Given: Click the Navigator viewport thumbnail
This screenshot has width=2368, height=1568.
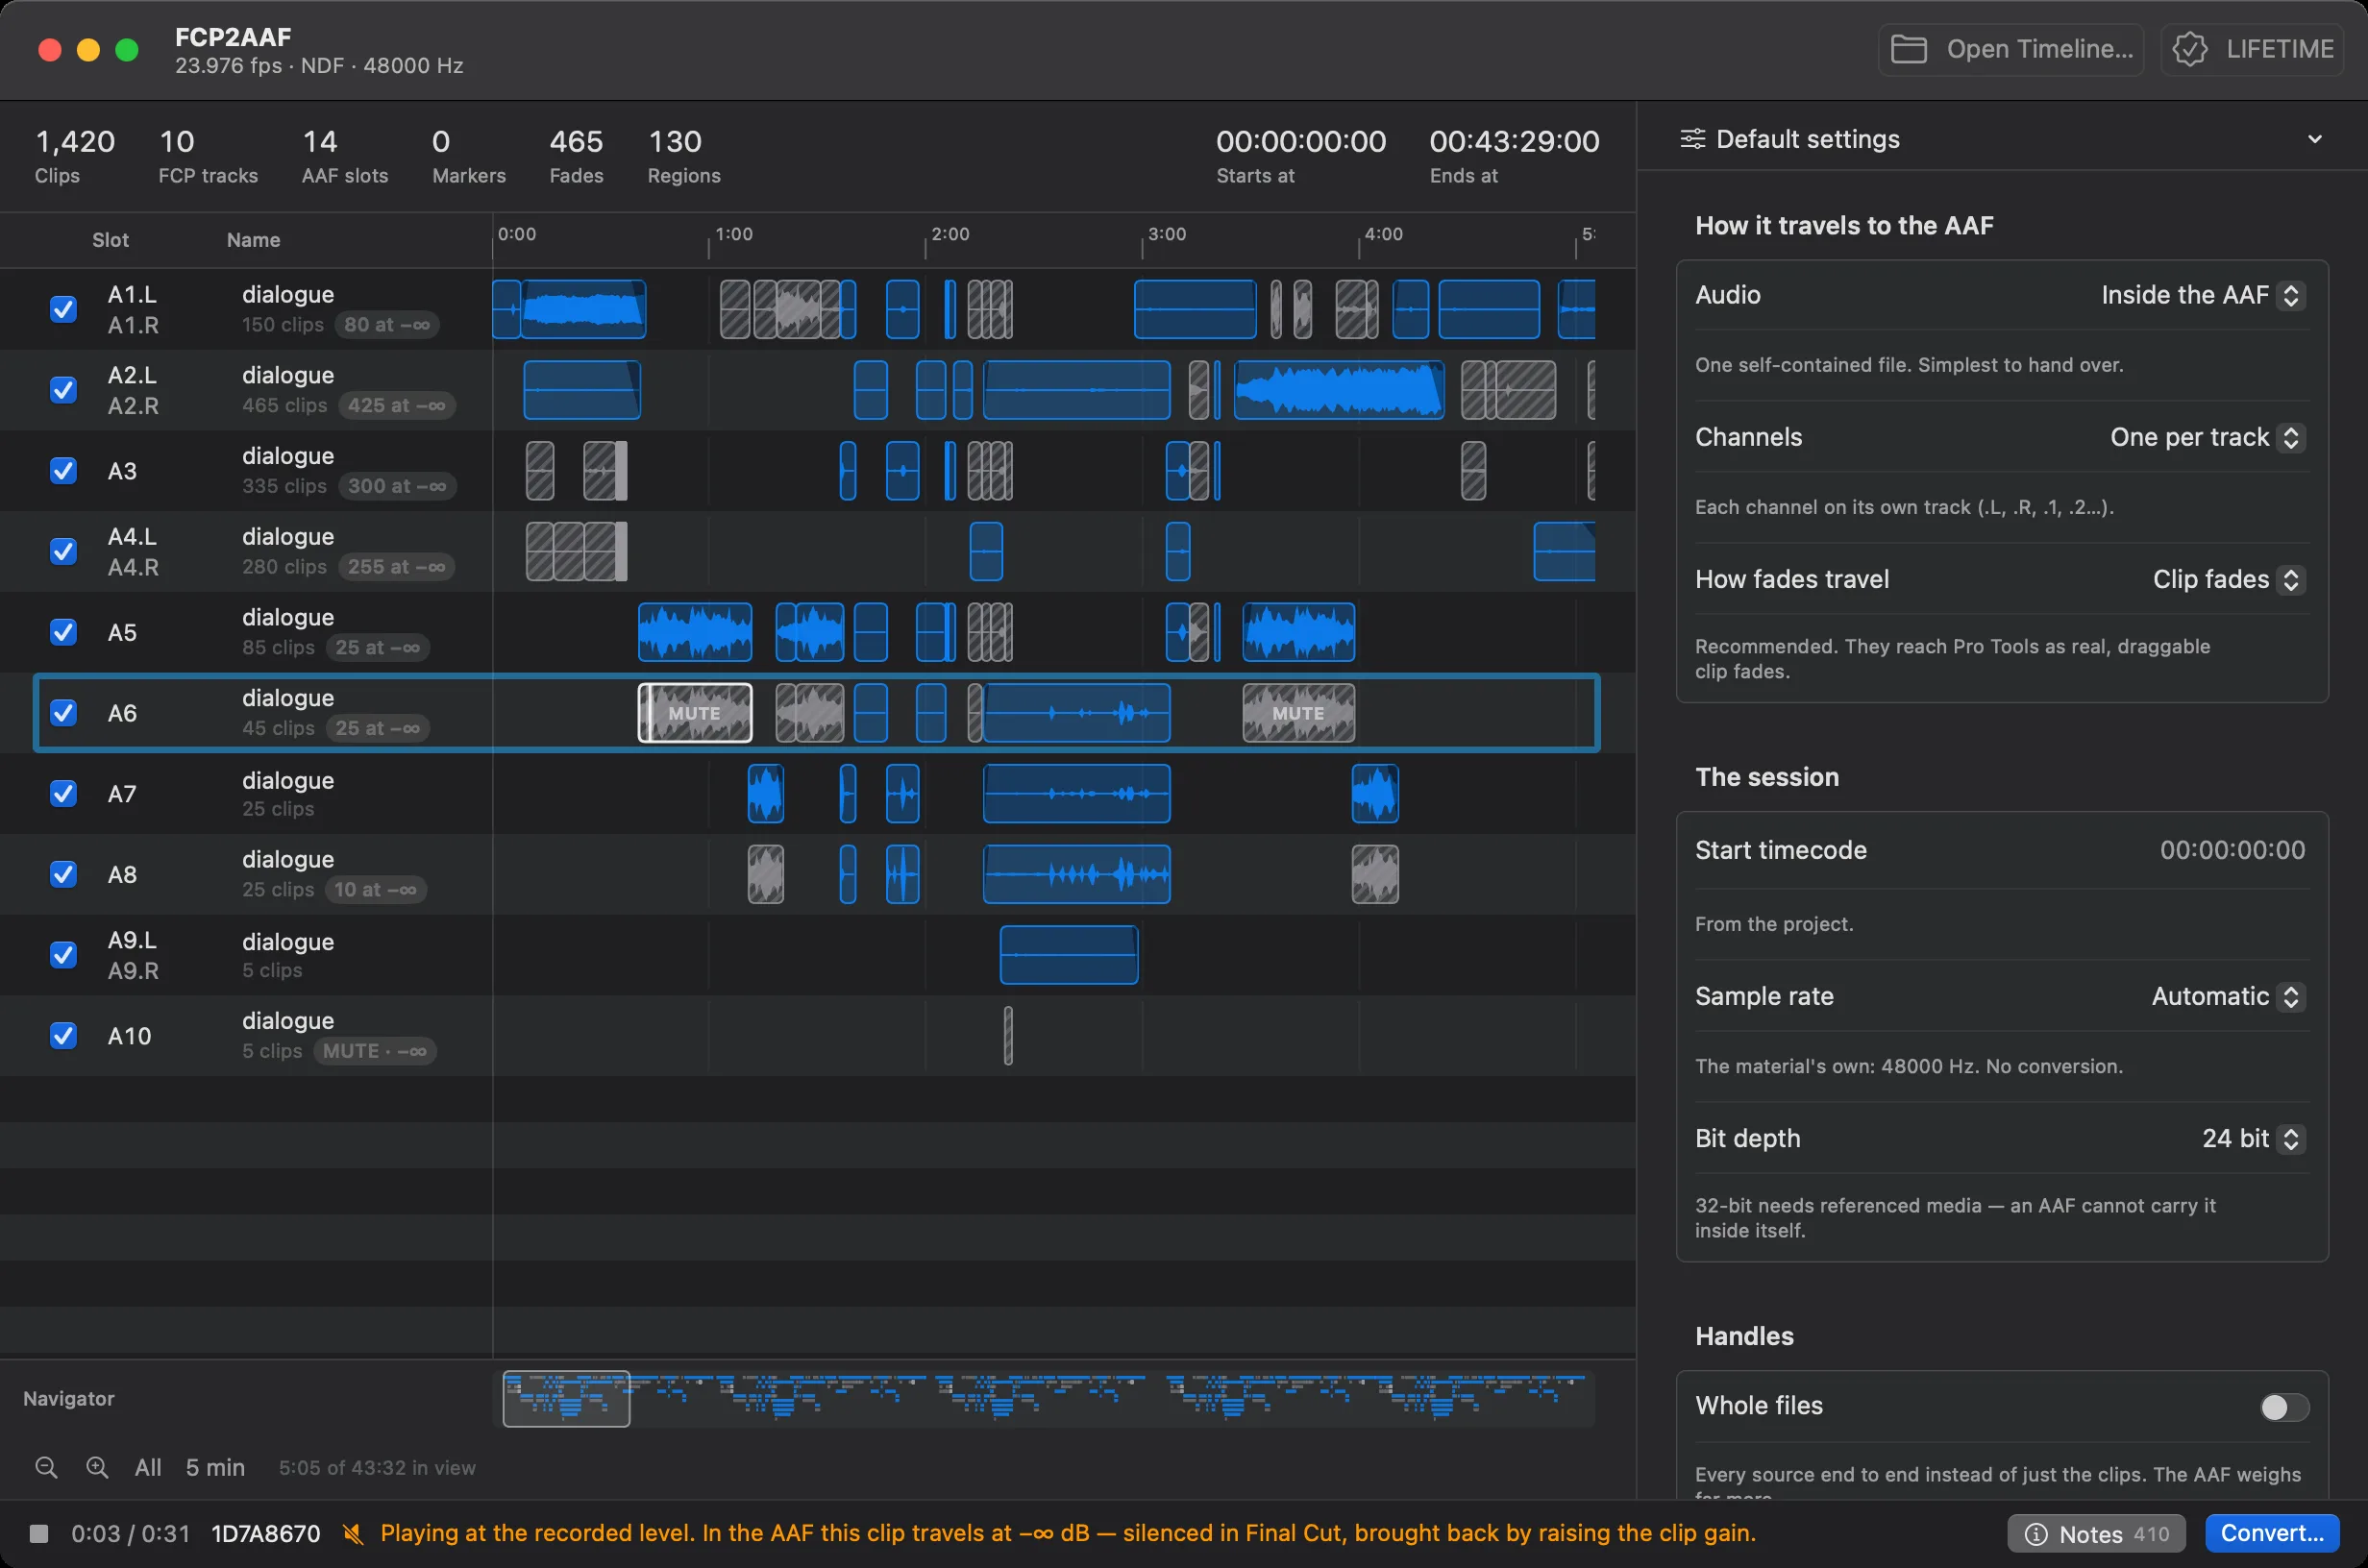Looking at the screenshot, I should [x=566, y=1398].
